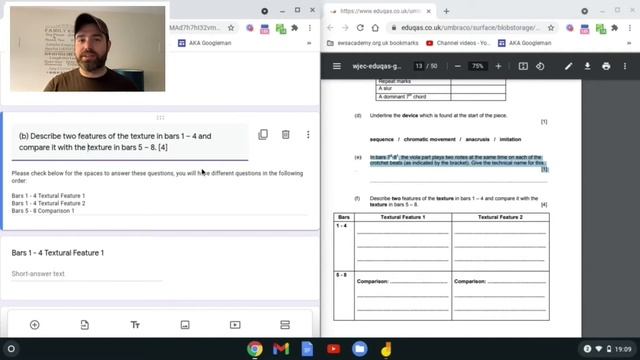
Task: Open Gmail from the shelf
Action: 281,349
